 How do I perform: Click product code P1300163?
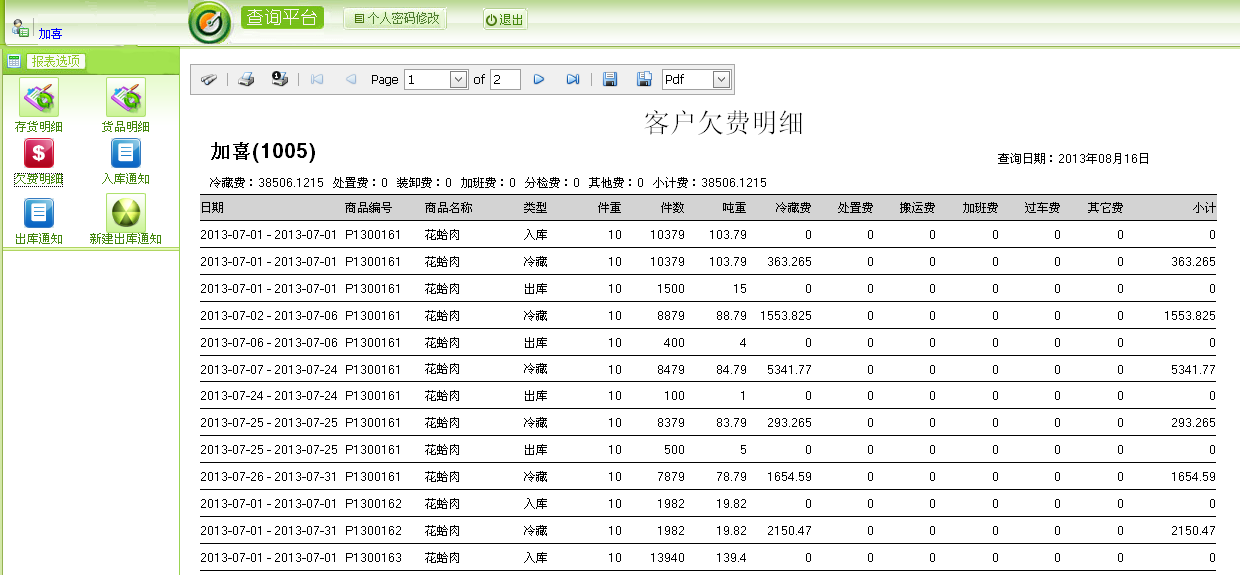373,558
